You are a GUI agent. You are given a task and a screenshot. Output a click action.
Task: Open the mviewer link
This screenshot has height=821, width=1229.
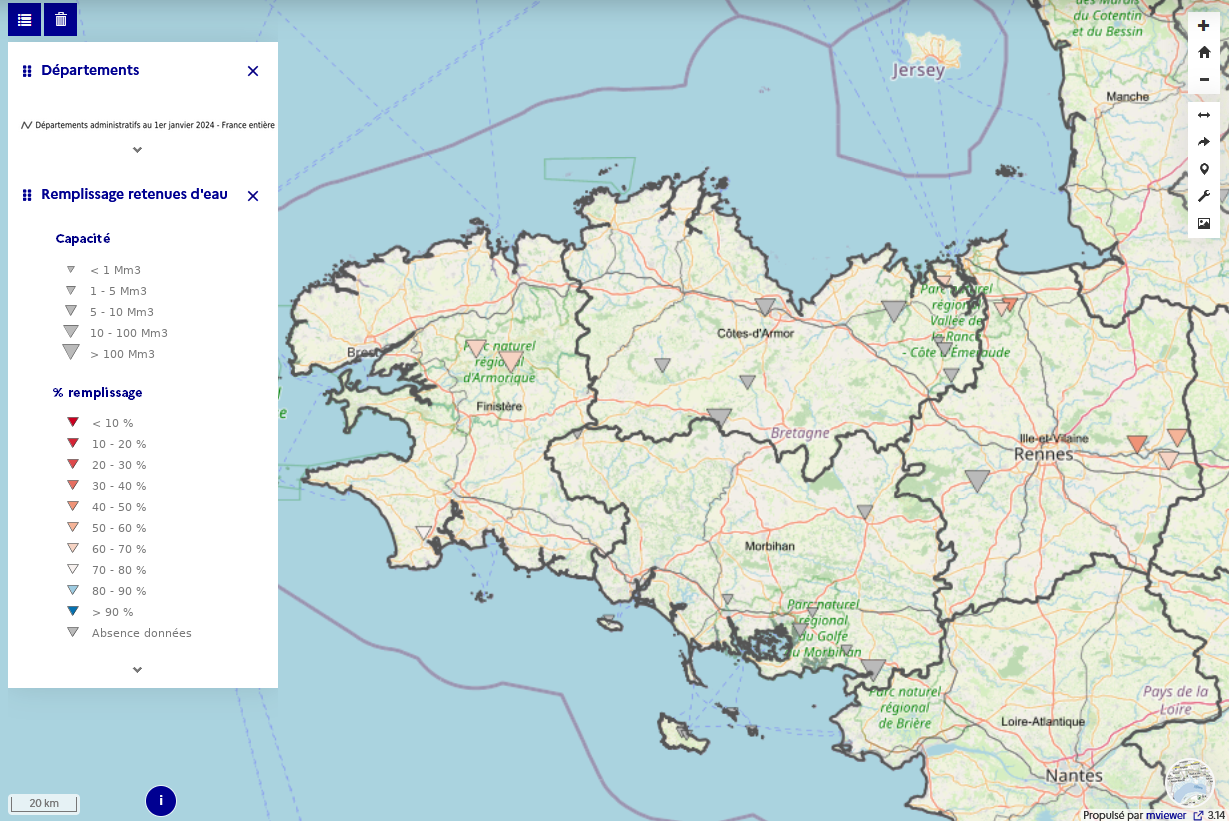(x=1166, y=815)
